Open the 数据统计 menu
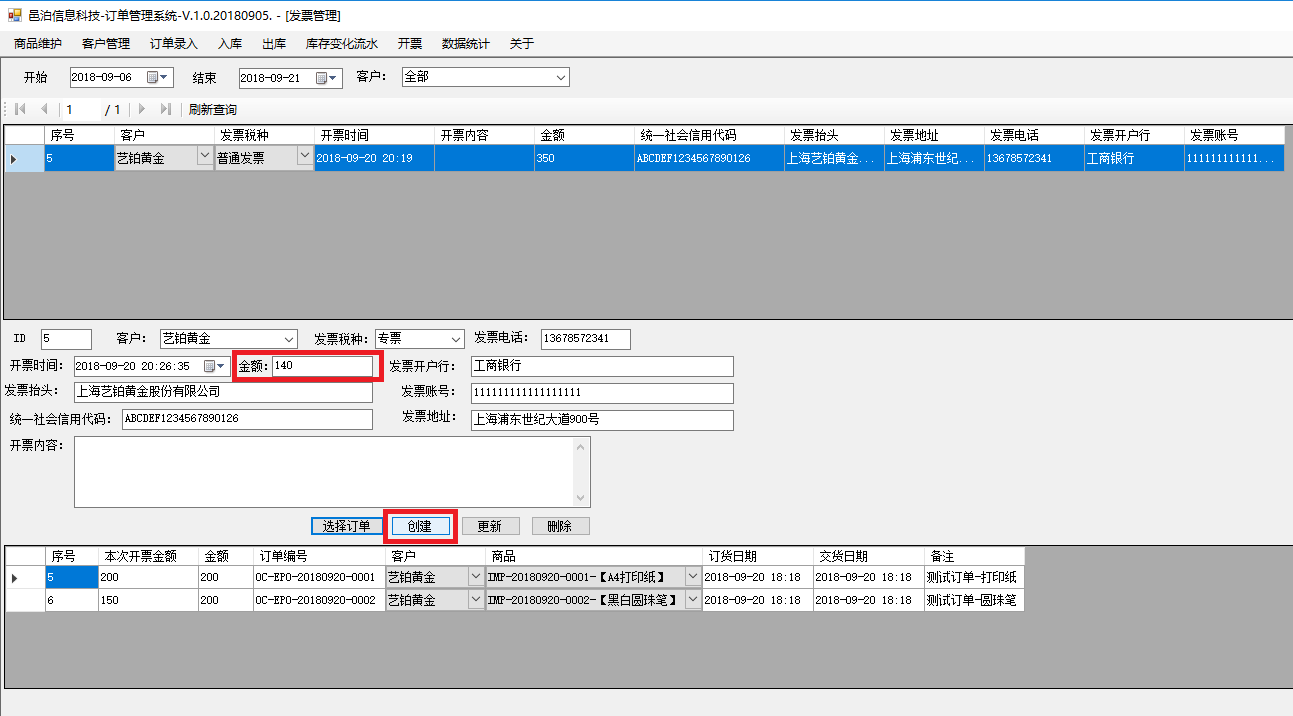 point(466,44)
